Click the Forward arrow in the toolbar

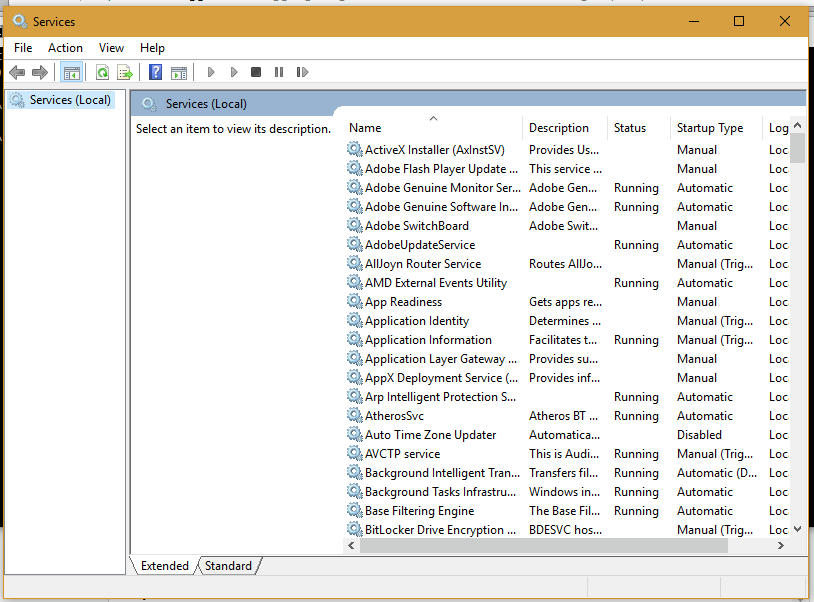coord(40,72)
